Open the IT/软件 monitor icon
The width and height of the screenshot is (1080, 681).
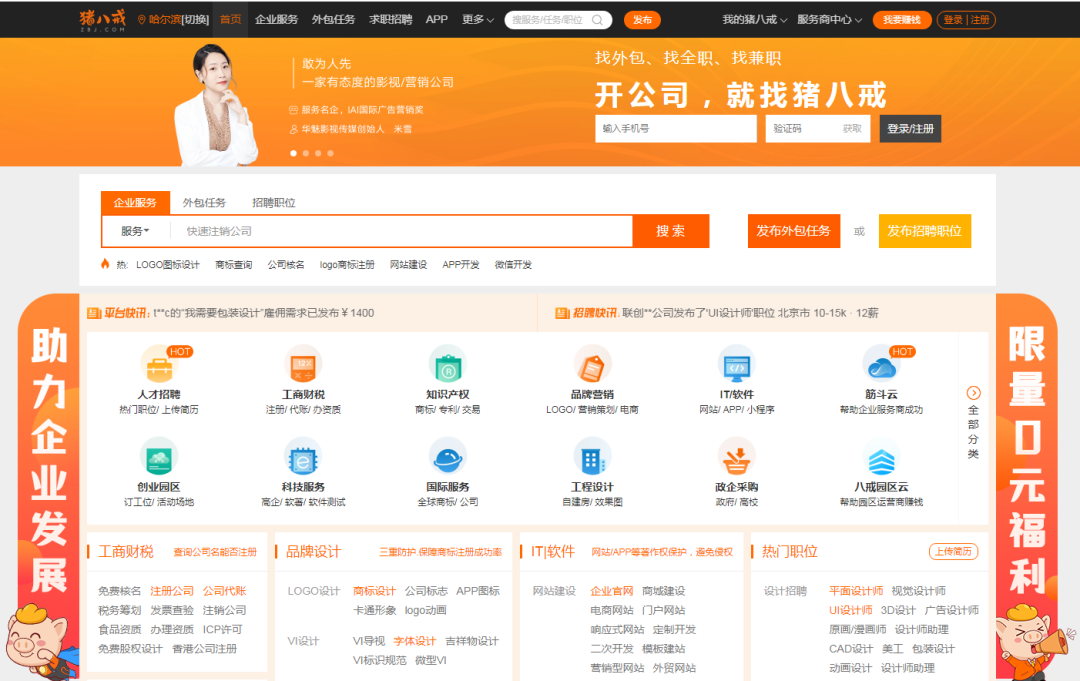(737, 364)
